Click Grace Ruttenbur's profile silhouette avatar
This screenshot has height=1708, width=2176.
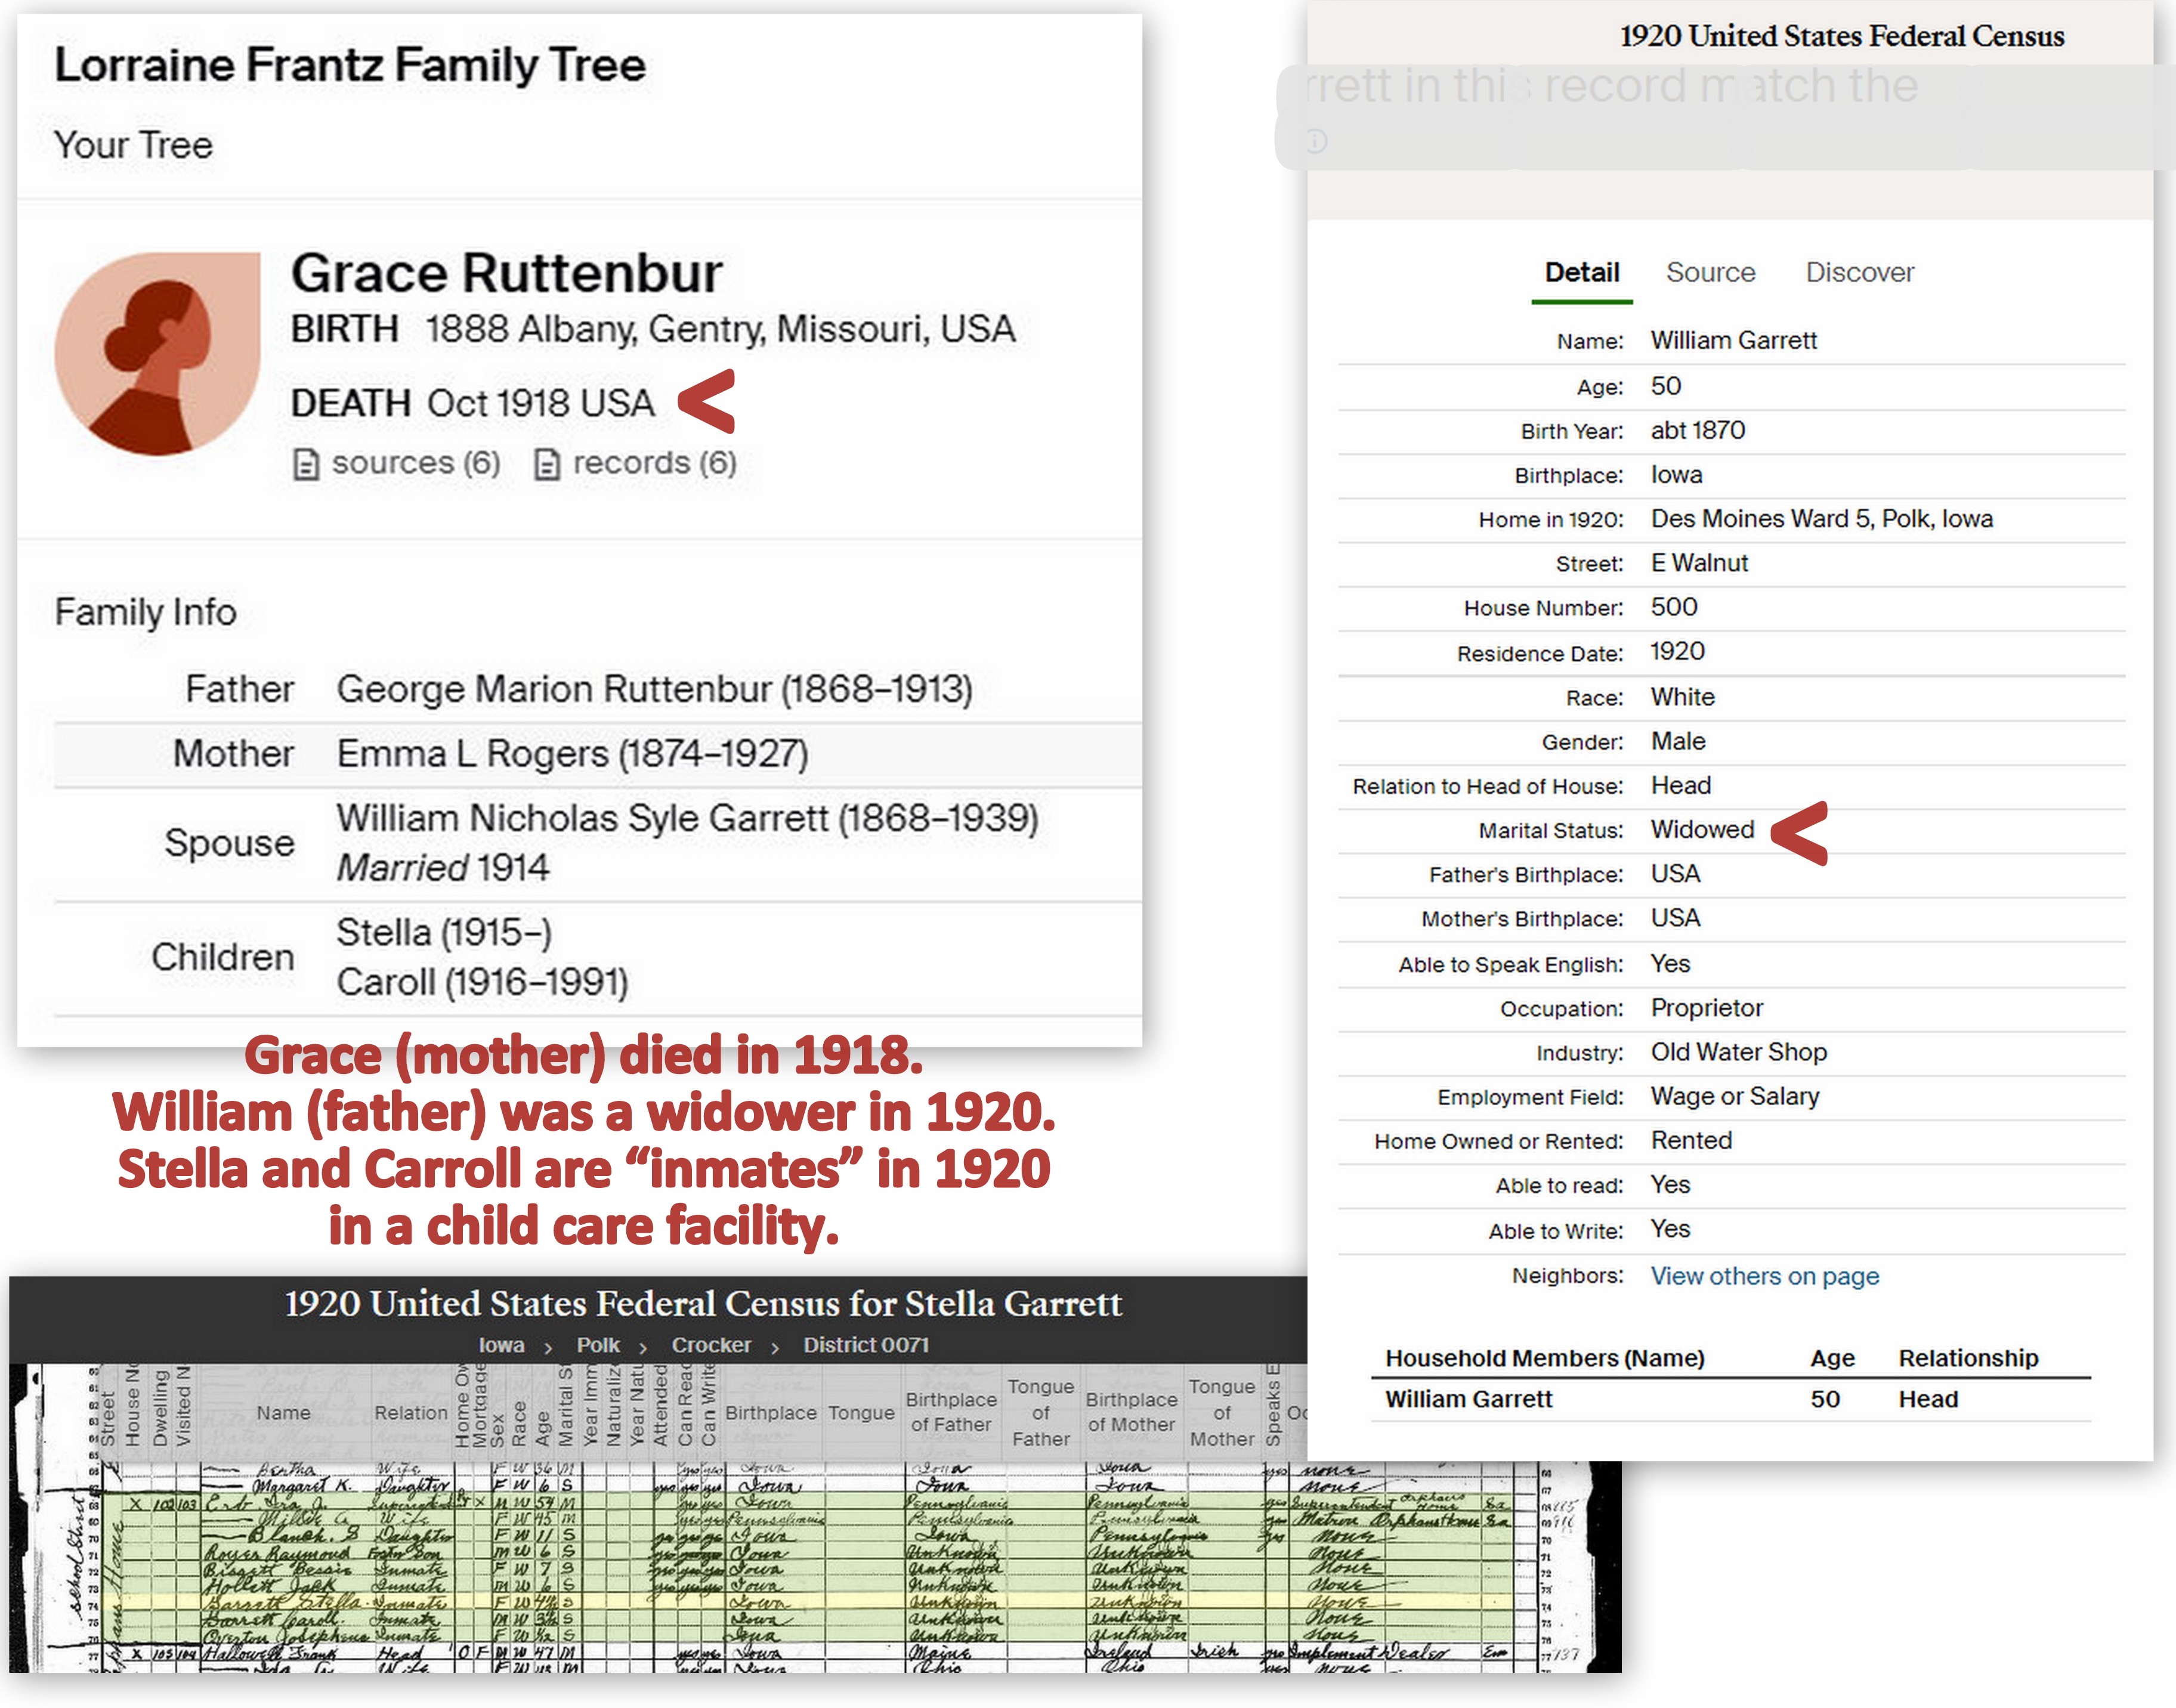tap(157, 354)
